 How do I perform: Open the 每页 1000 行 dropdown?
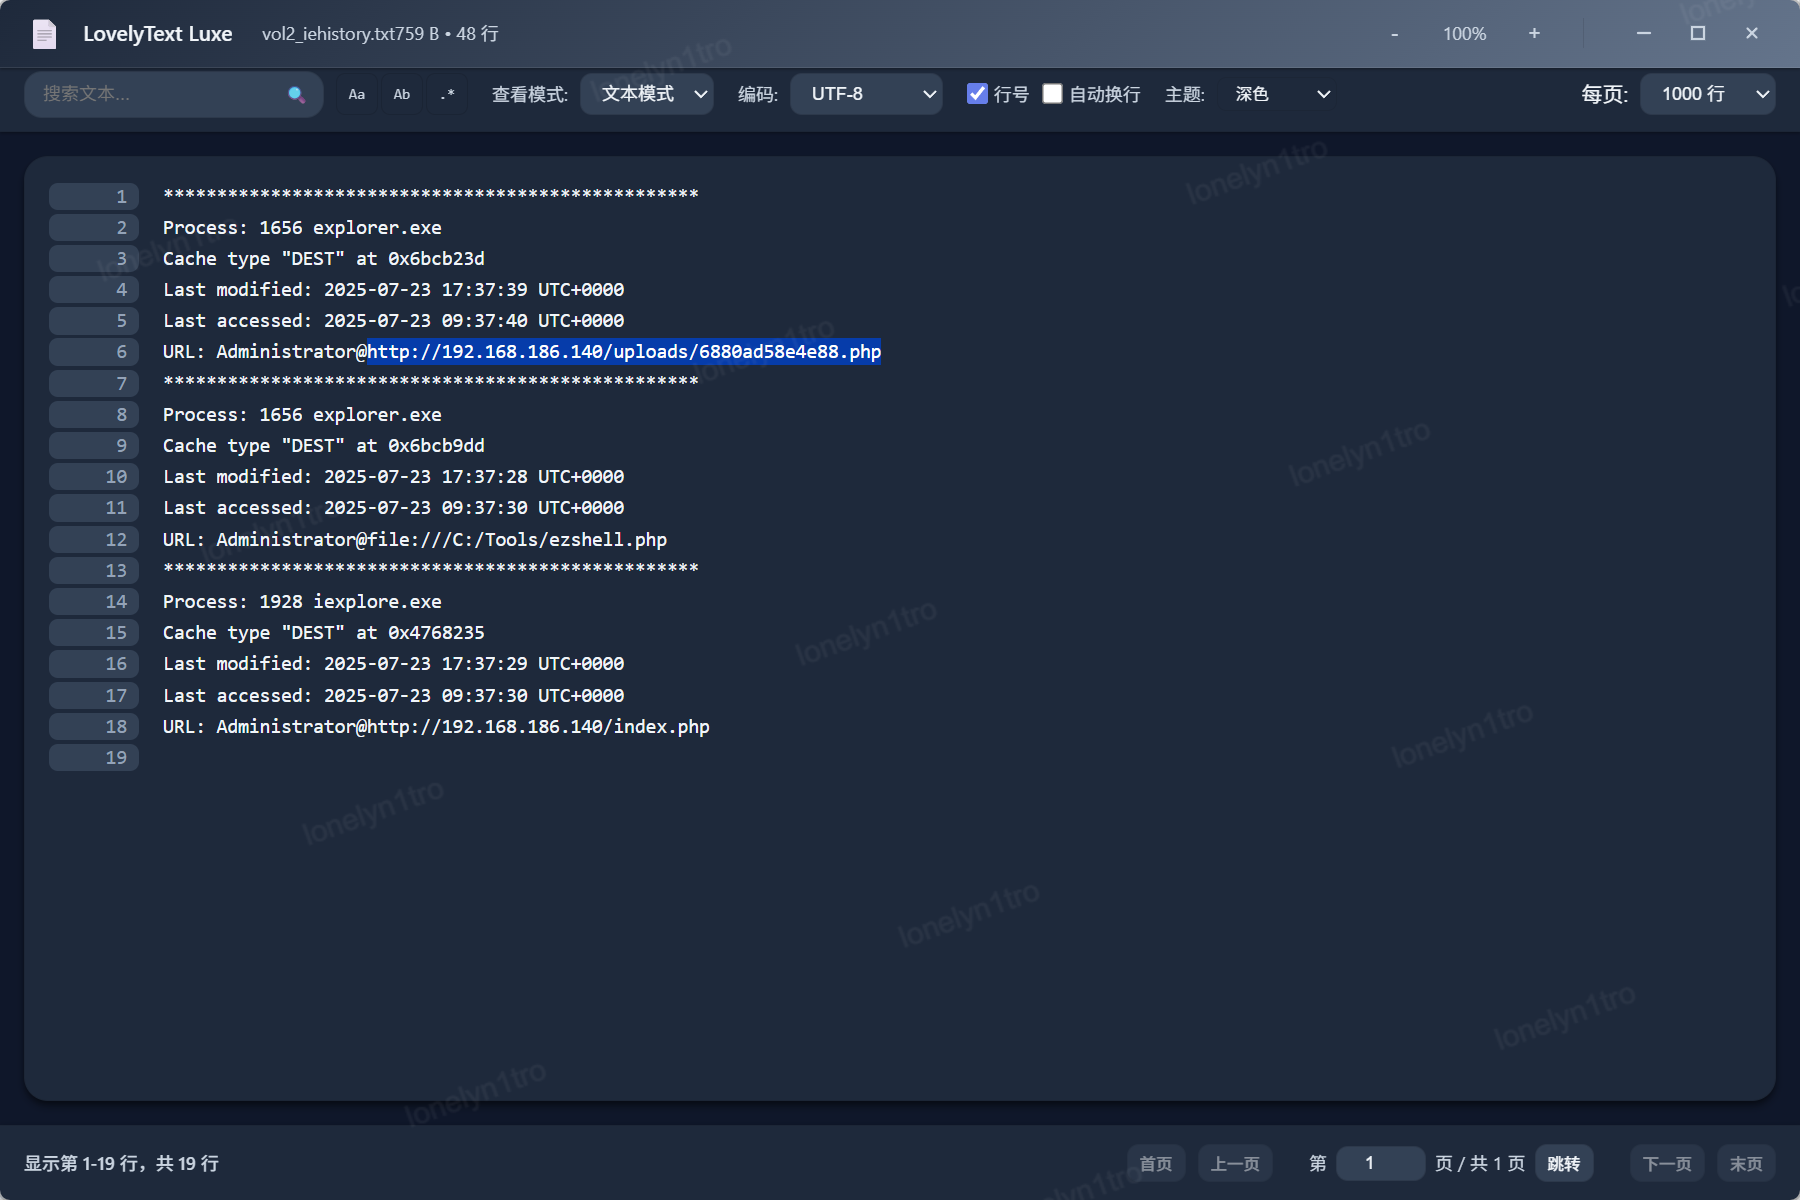pos(1707,94)
